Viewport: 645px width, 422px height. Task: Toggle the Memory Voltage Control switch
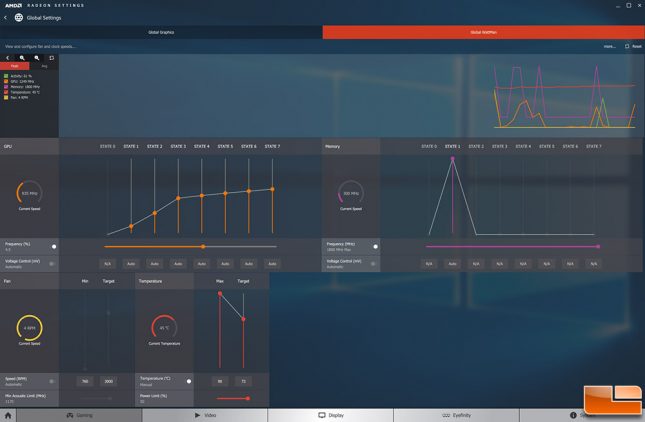pos(373,264)
